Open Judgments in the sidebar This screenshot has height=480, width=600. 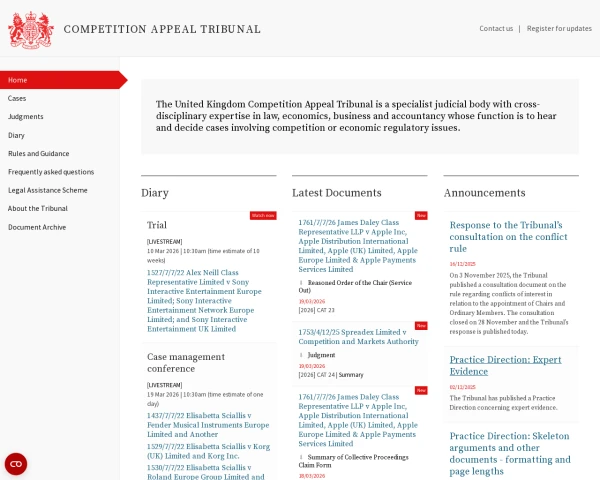[x=26, y=117]
